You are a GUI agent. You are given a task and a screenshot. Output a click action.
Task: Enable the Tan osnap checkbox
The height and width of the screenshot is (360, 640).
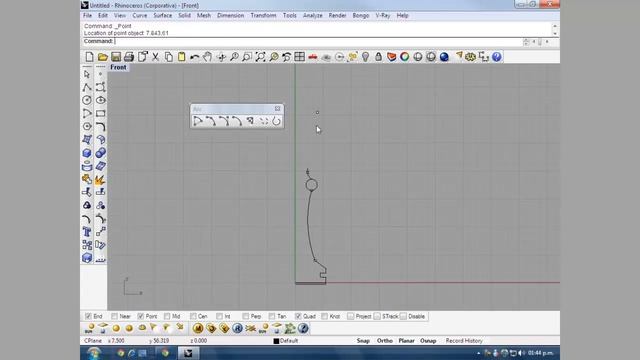(x=272, y=316)
